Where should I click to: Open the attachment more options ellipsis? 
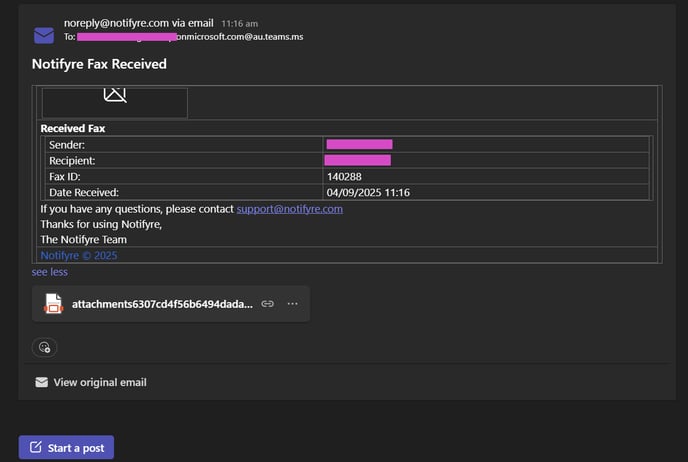coord(293,304)
